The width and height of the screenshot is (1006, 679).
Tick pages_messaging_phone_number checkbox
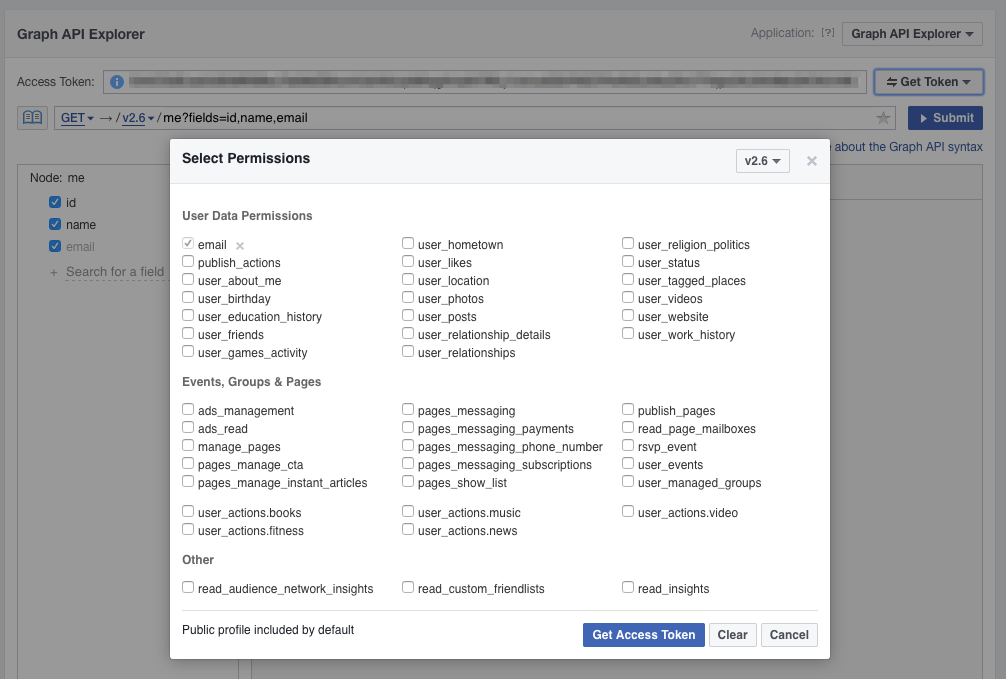point(408,445)
